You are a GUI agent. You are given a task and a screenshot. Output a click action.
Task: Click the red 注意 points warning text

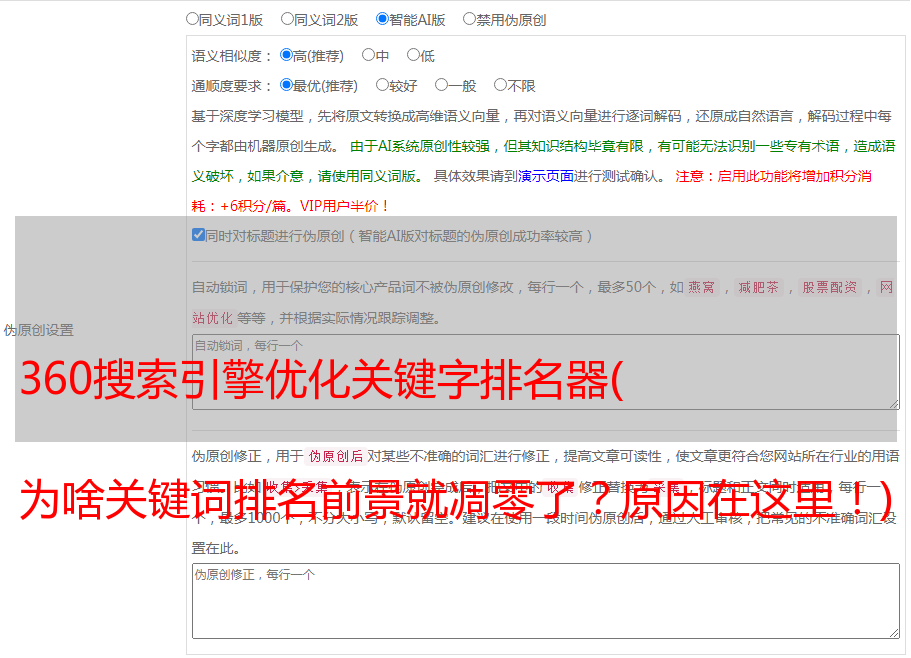click(x=532, y=191)
